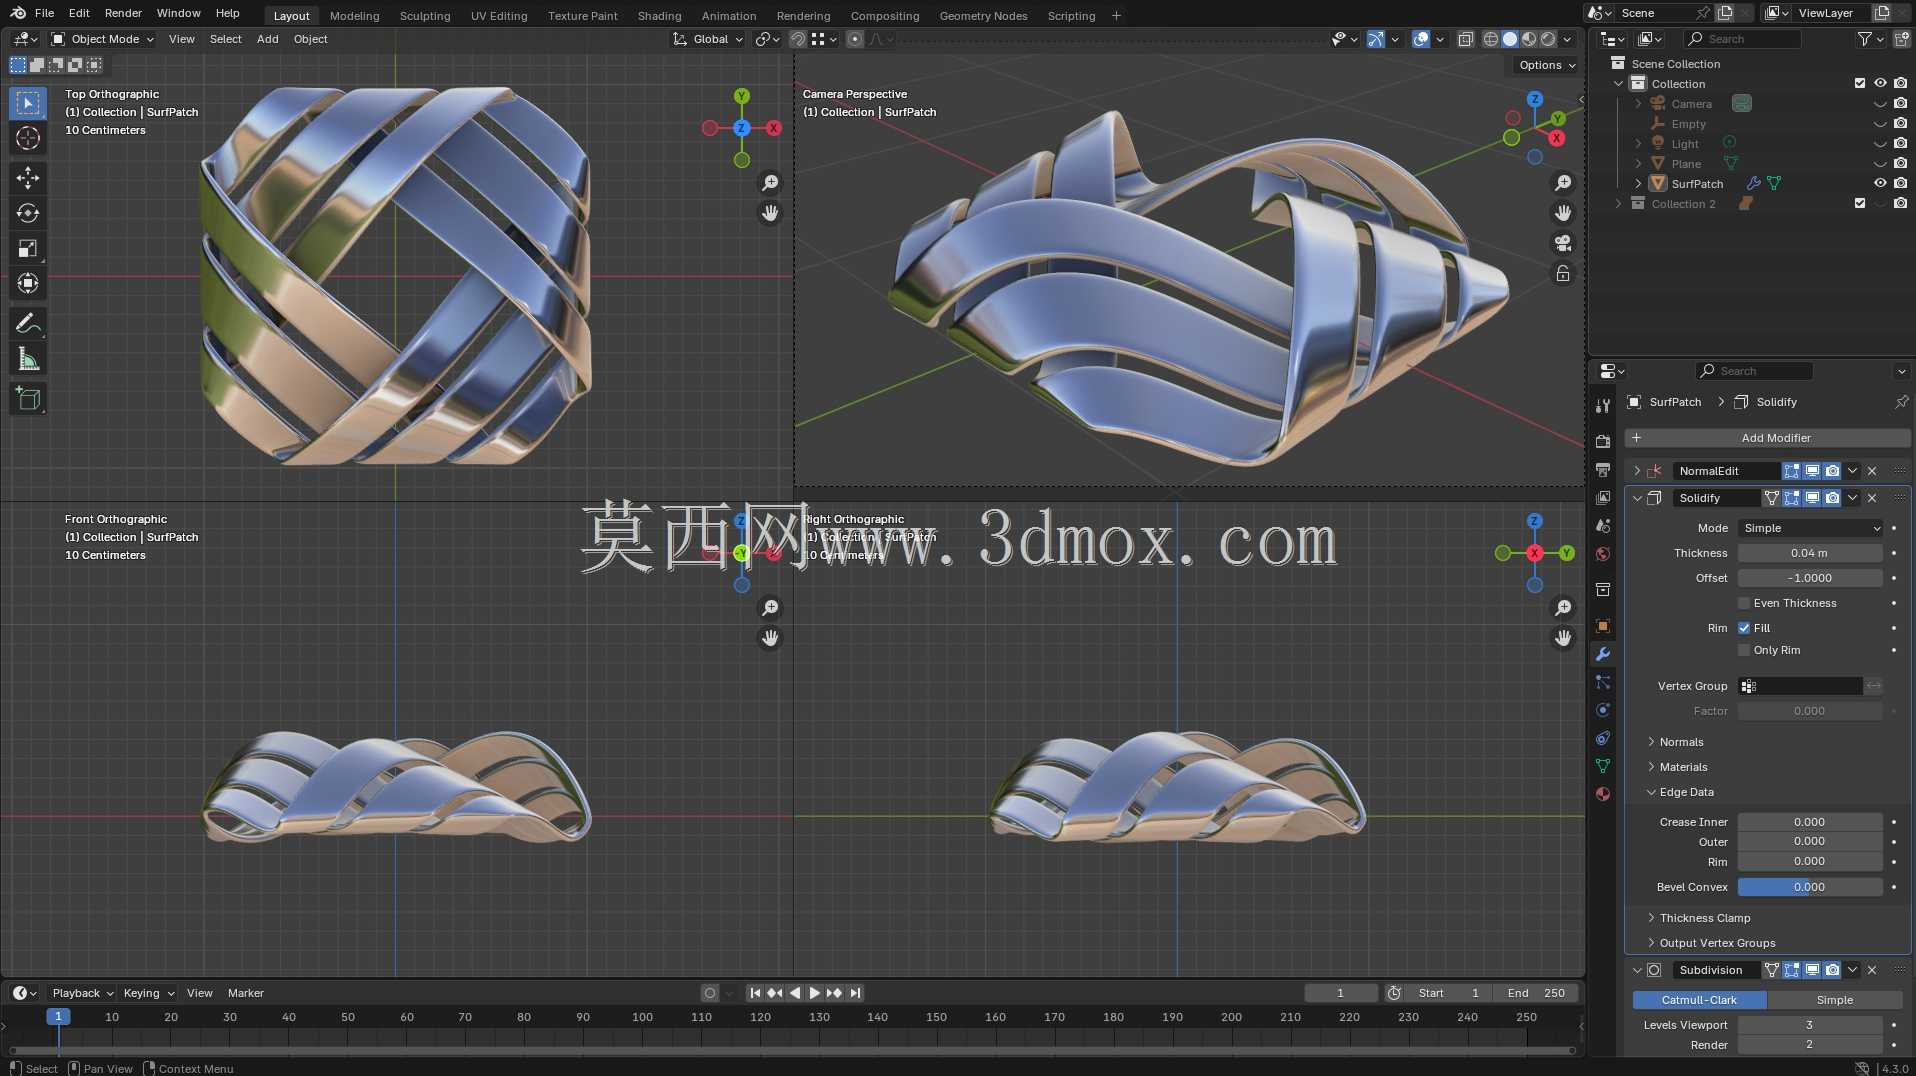
Task: Open the Render menu
Action: [123, 13]
